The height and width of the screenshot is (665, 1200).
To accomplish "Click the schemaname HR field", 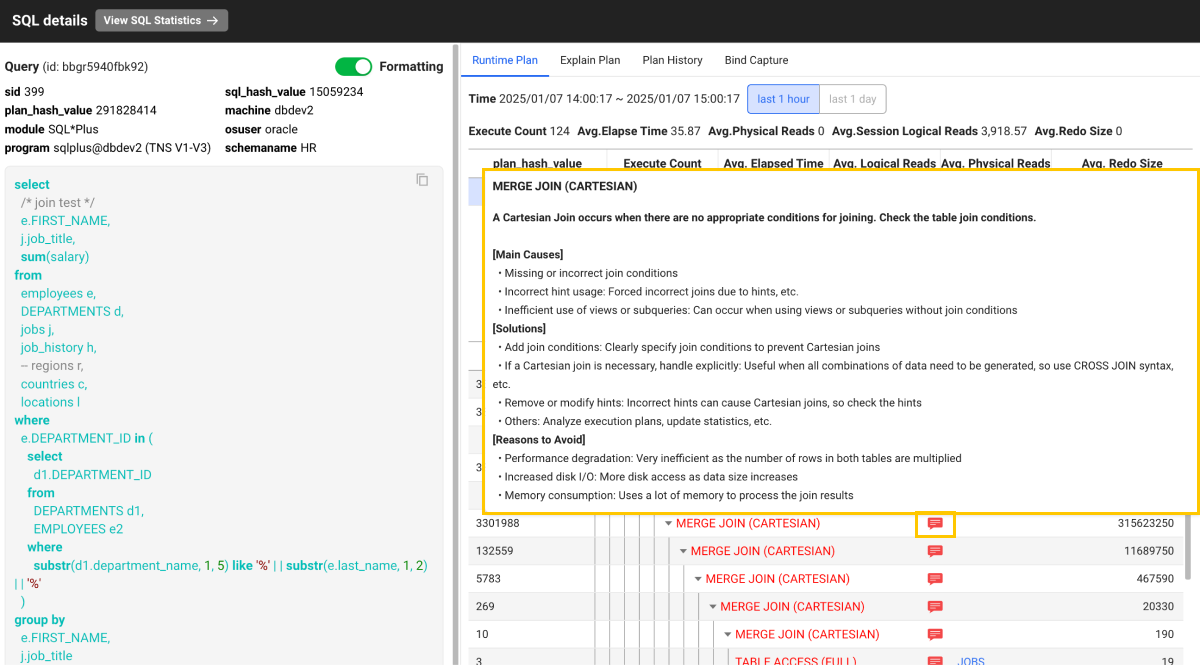I will (x=270, y=148).
